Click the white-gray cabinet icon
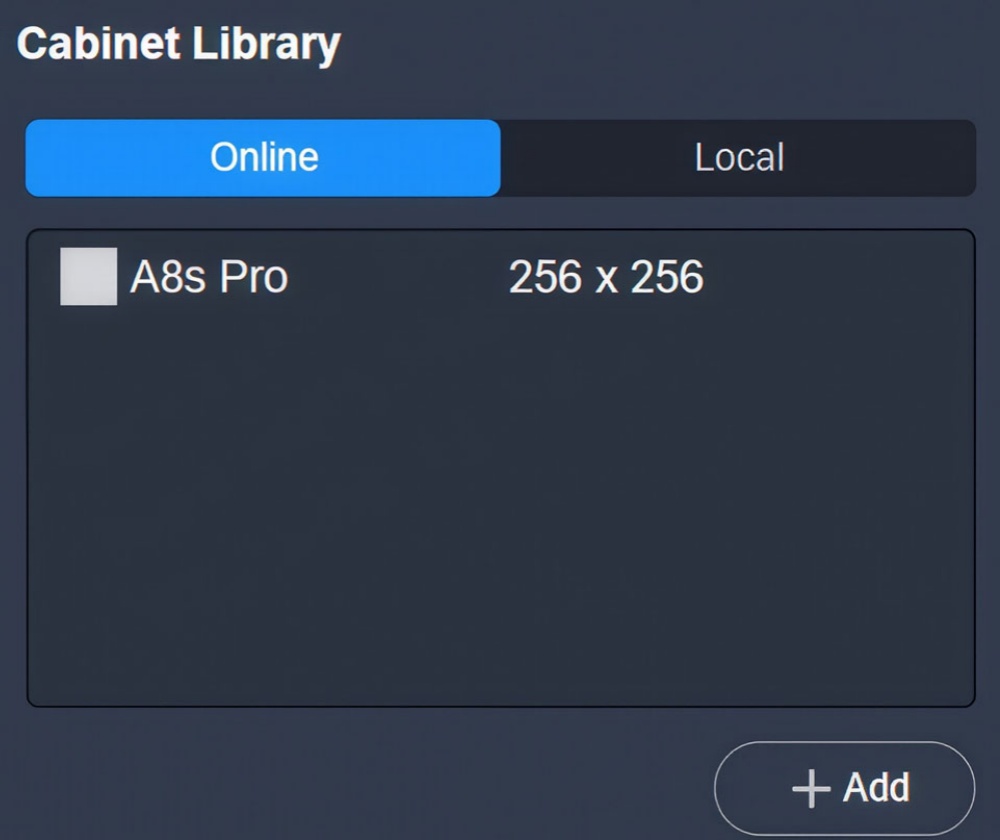1000x840 pixels. (x=88, y=277)
